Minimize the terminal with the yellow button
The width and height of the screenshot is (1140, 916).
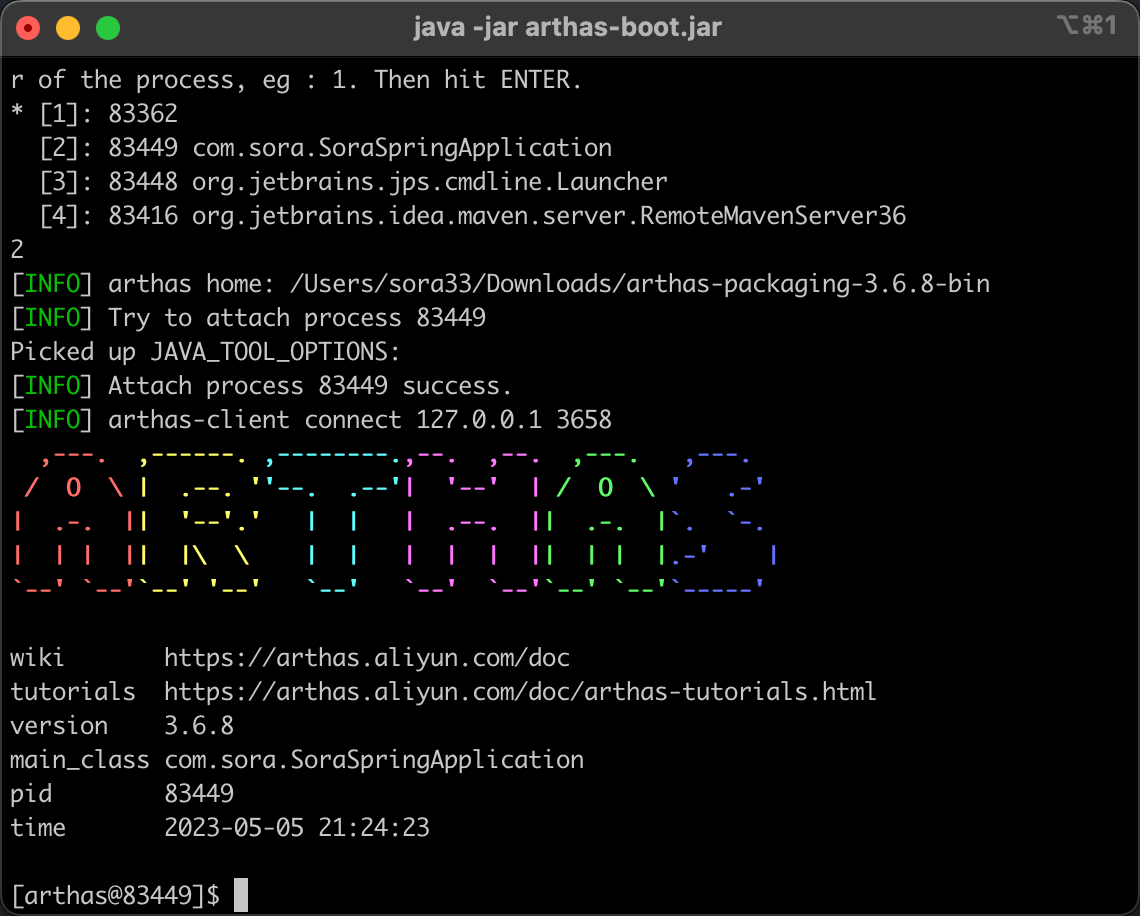[x=67, y=28]
